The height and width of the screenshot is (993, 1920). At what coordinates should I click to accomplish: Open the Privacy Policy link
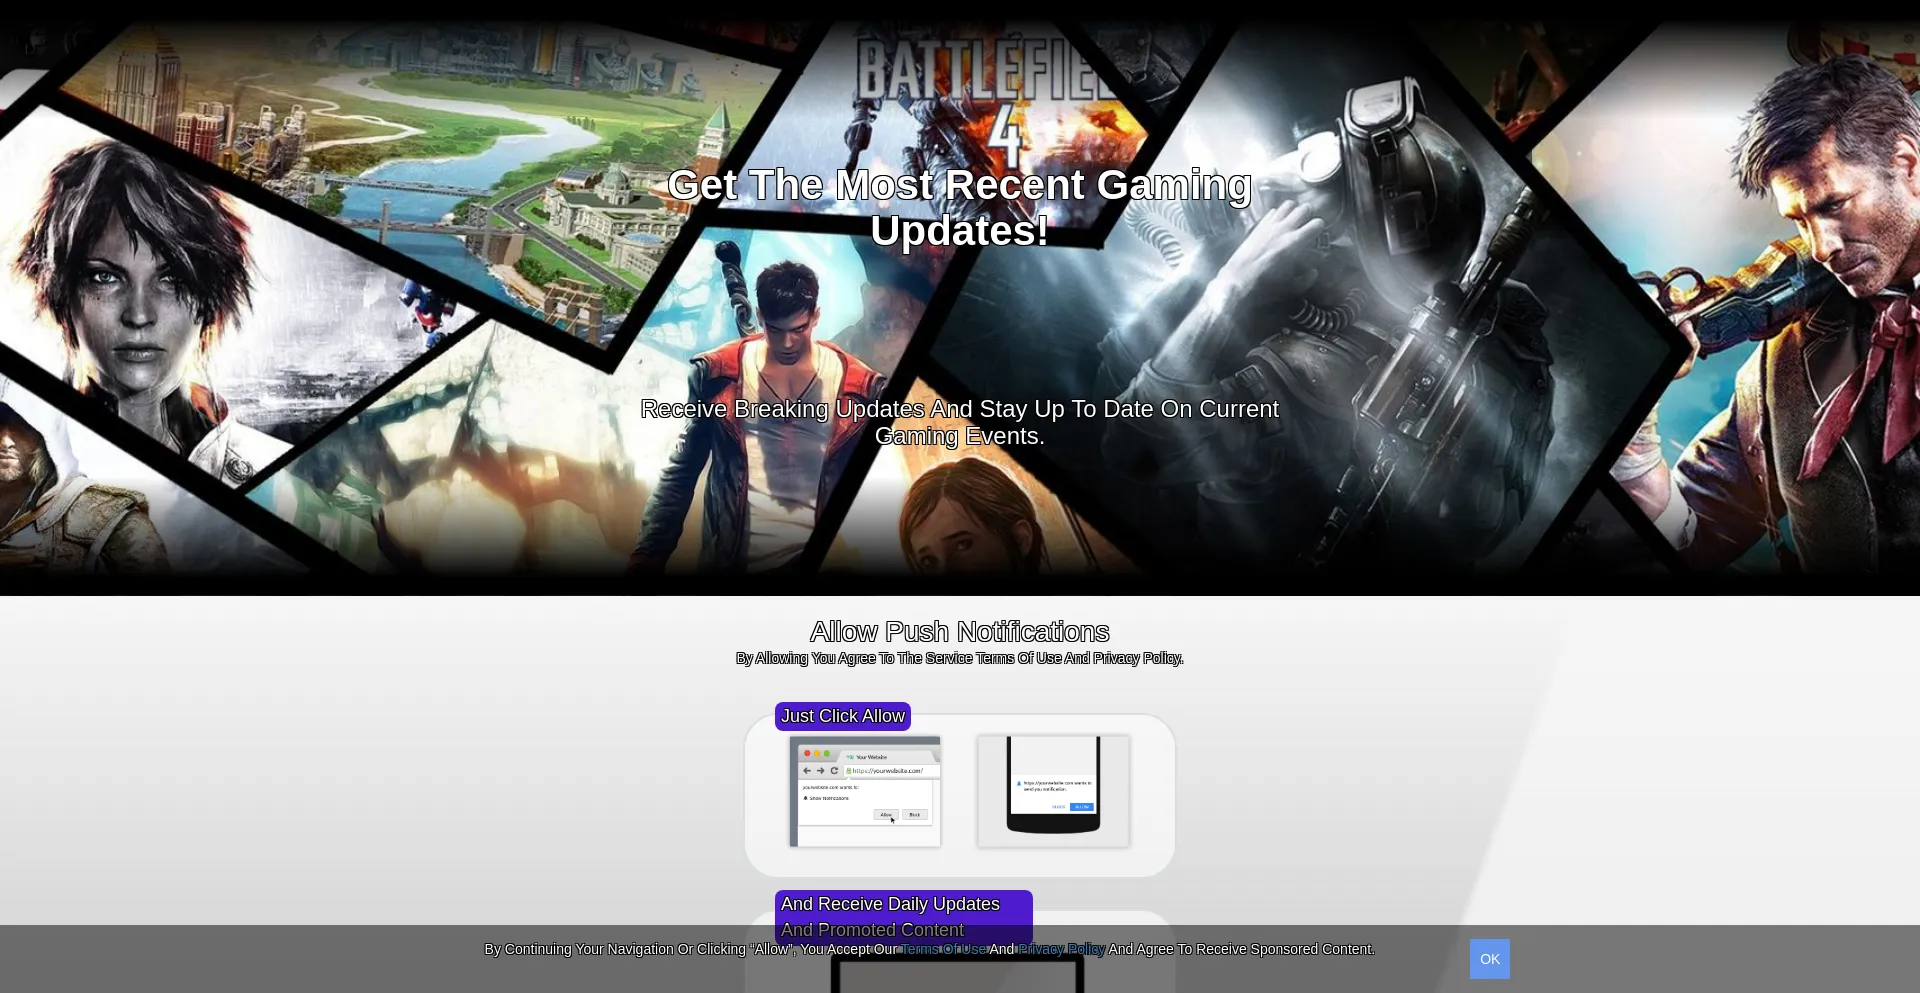1061,949
